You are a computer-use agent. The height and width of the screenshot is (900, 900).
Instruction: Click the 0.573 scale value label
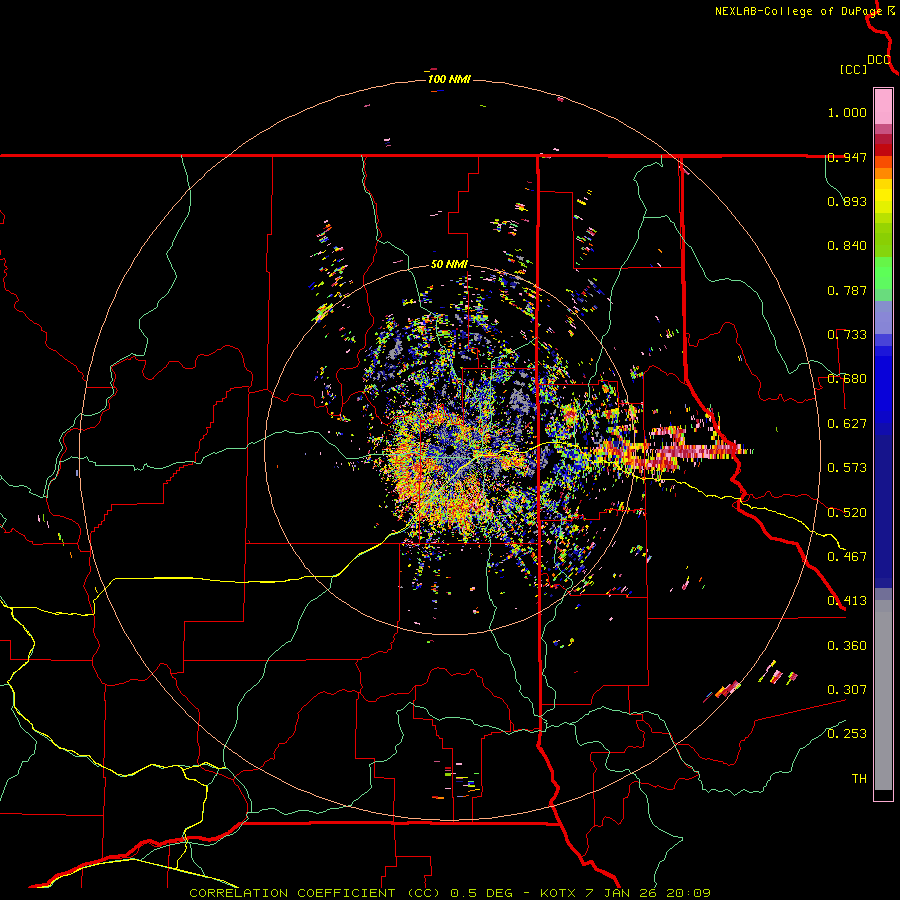point(847,468)
